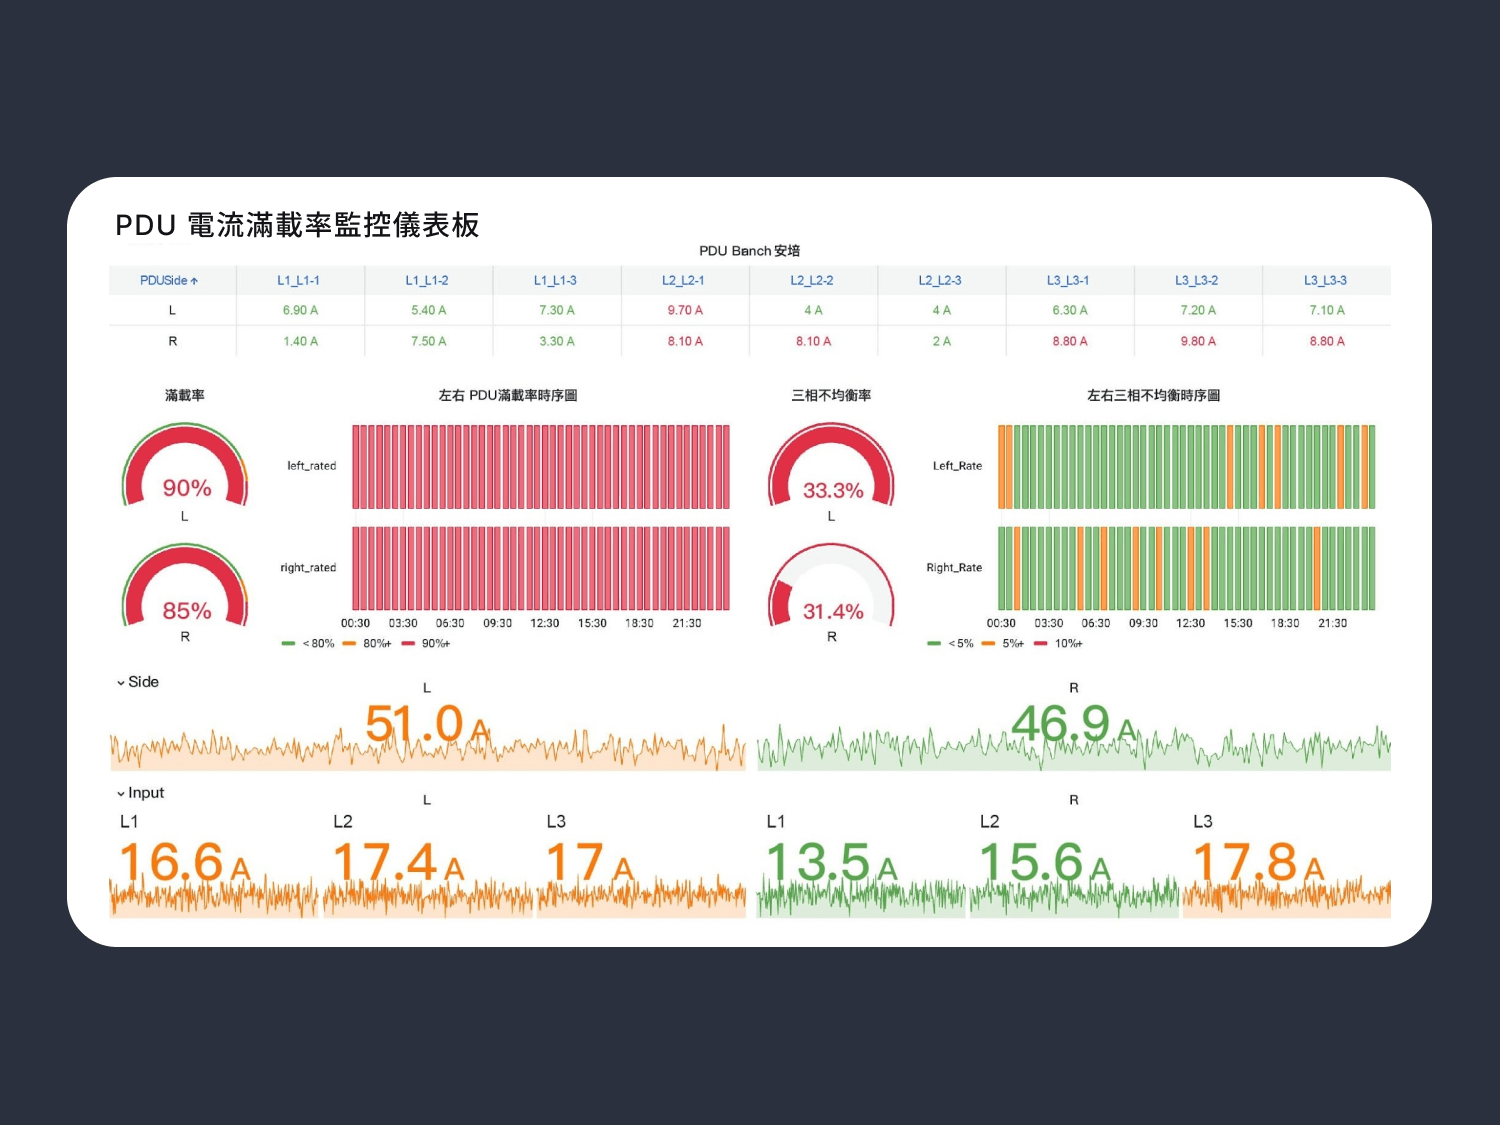The image size is (1500, 1125).
Task: Toggle the 10%+ legend item
Action: (x=1060, y=644)
